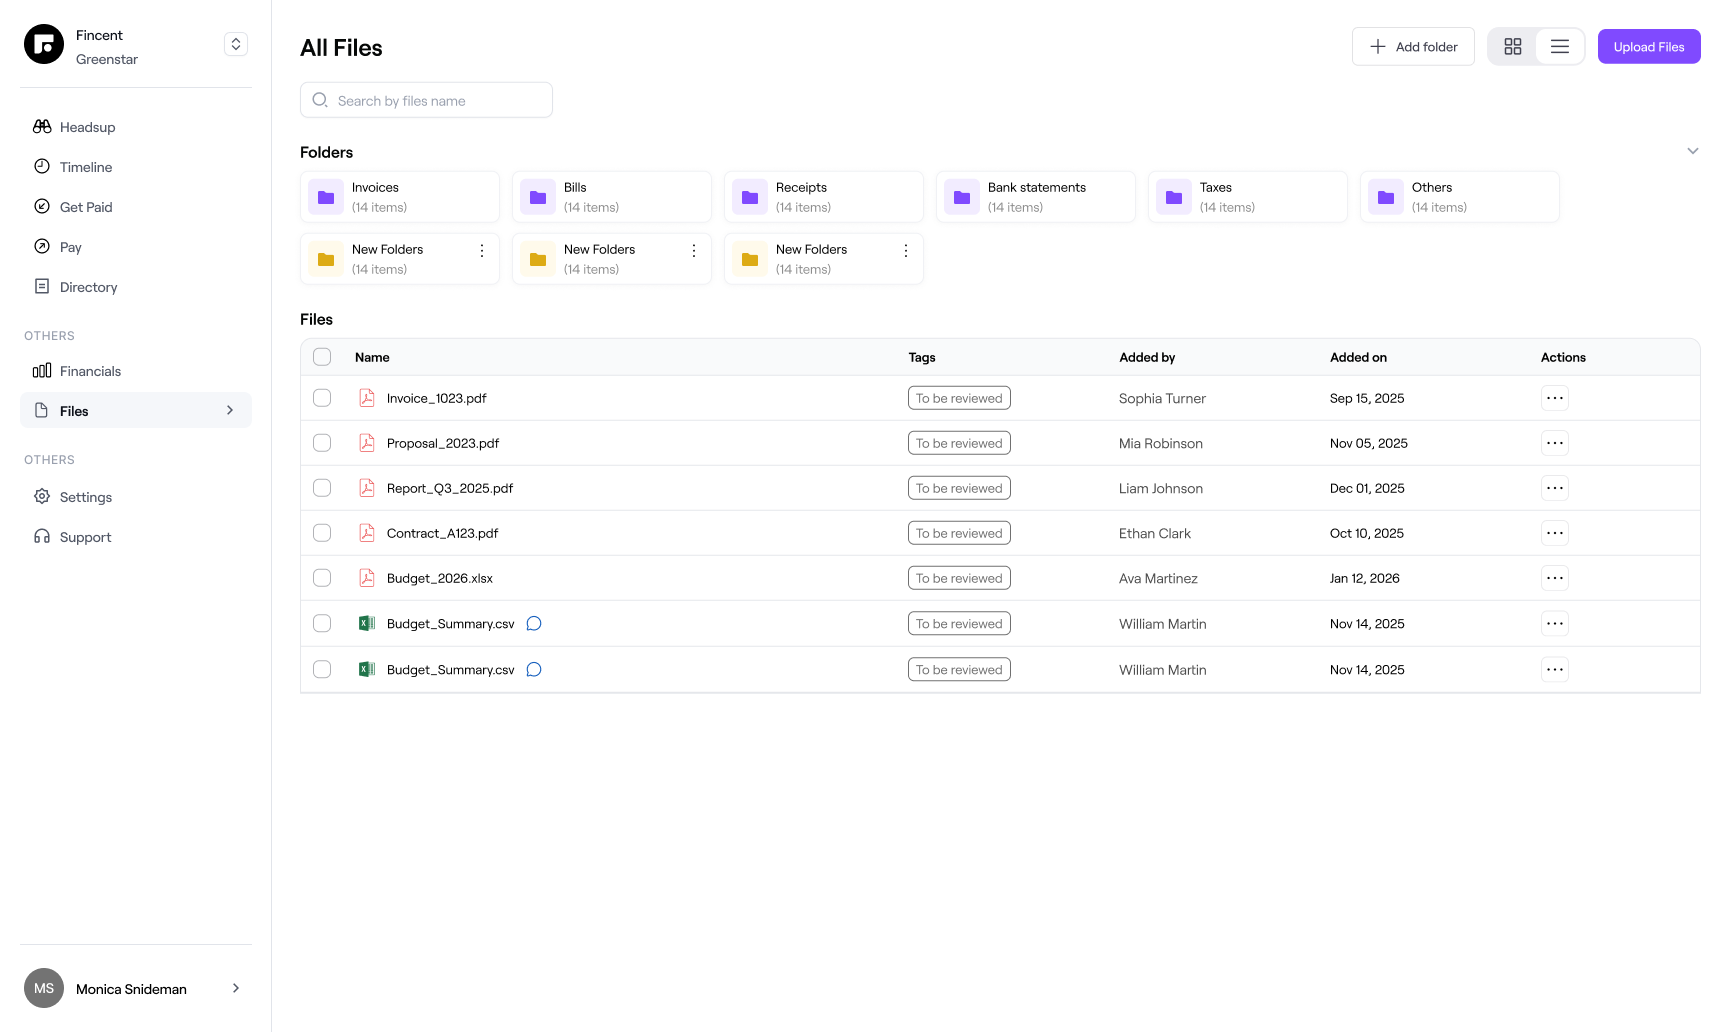This screenshot has width=1728, height=1032.
Task: Check the box for Proposal_2023.pdf
Action: click(x=322, y=443)
